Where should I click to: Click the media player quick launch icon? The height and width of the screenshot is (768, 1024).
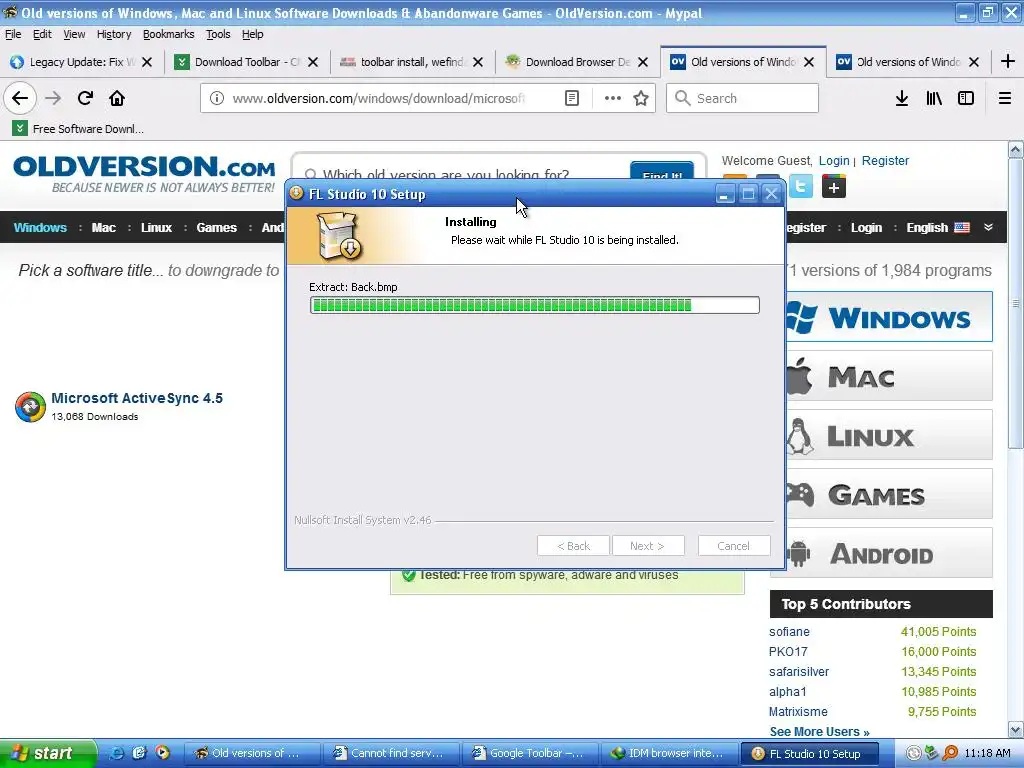pos(162,753)
